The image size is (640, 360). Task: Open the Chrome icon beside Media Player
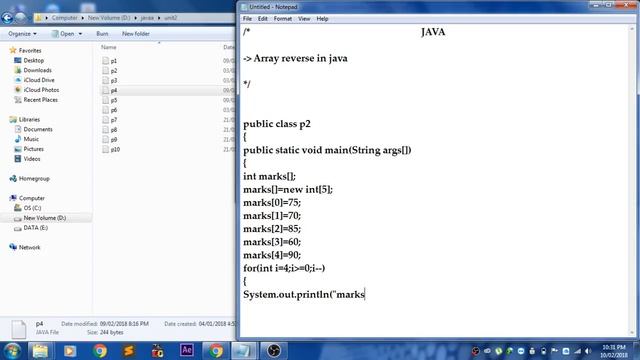tap(99, 351)
